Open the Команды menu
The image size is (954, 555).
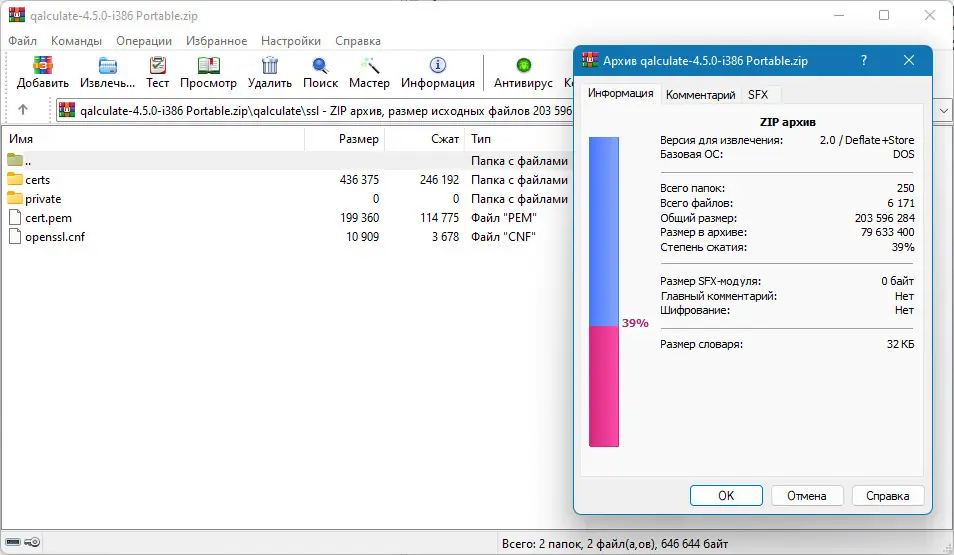point(76,41)
